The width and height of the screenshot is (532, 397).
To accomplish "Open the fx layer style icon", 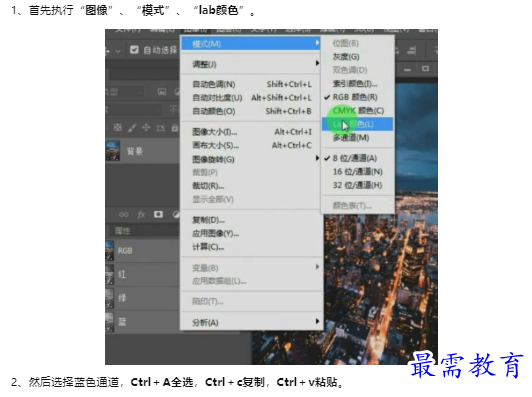I will coord(141,214).
